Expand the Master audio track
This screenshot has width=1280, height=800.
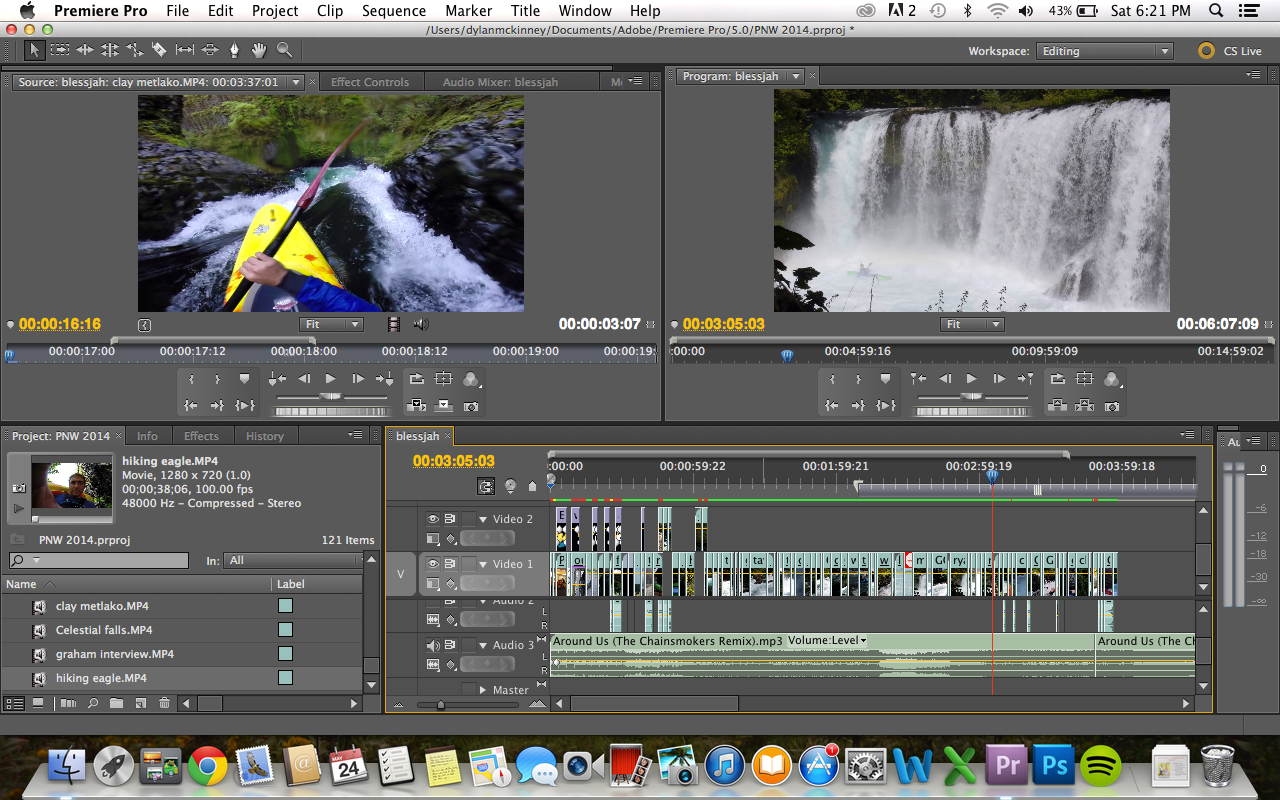pyautogui.click(x=483, y=690)
